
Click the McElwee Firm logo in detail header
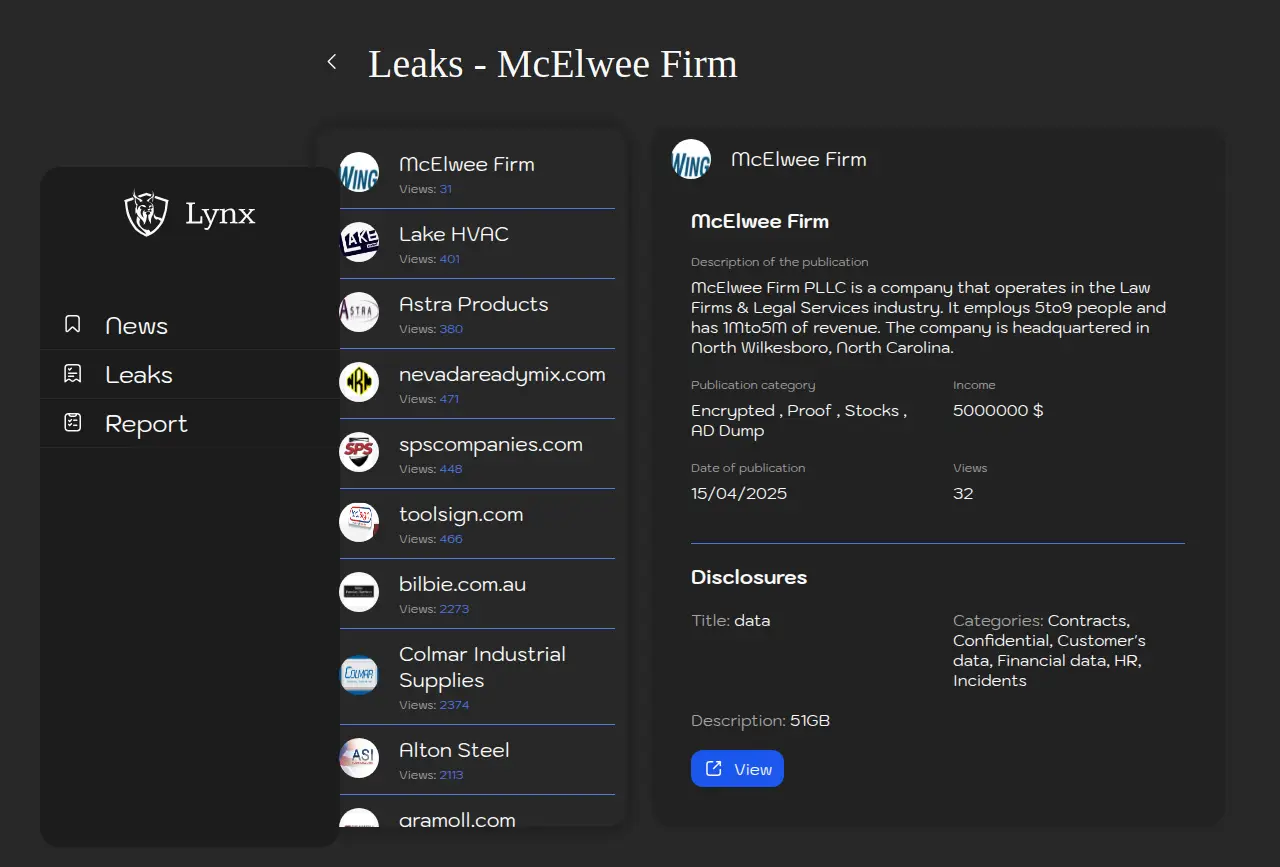pos(691,159)
